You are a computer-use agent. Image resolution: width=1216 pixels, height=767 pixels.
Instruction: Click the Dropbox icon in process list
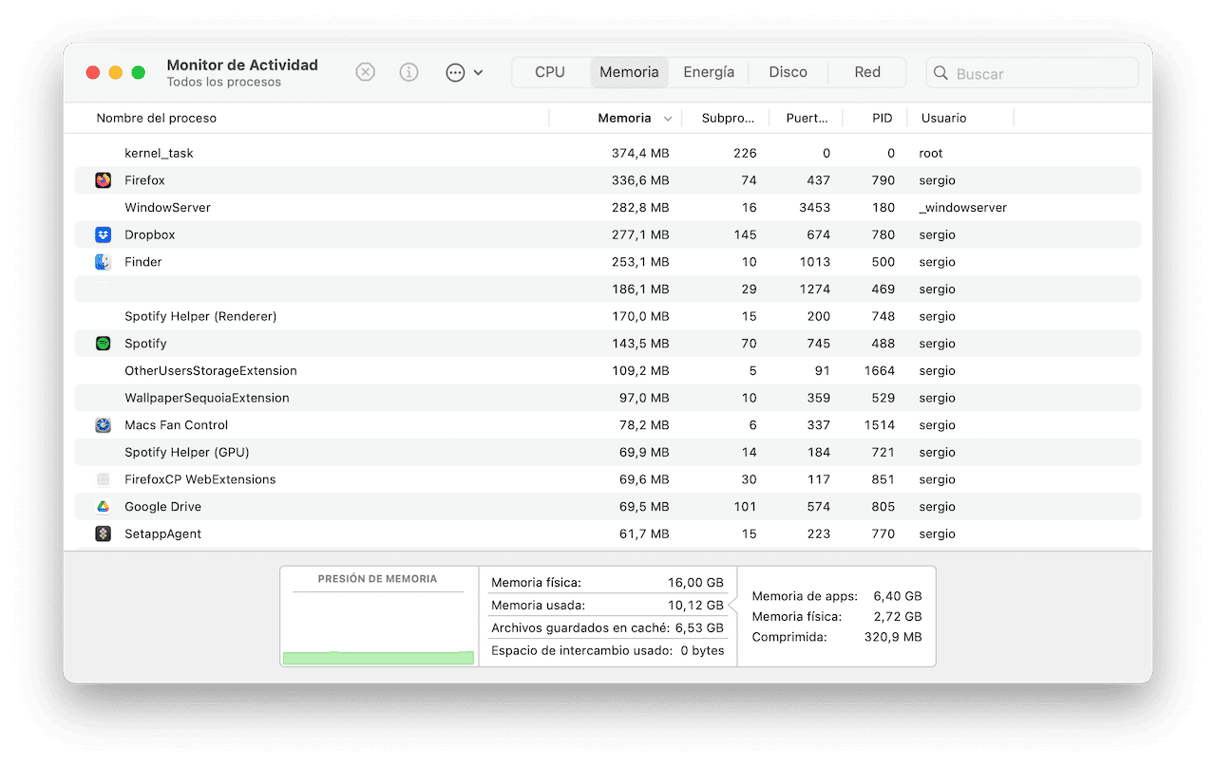click(x=103, y=235)
